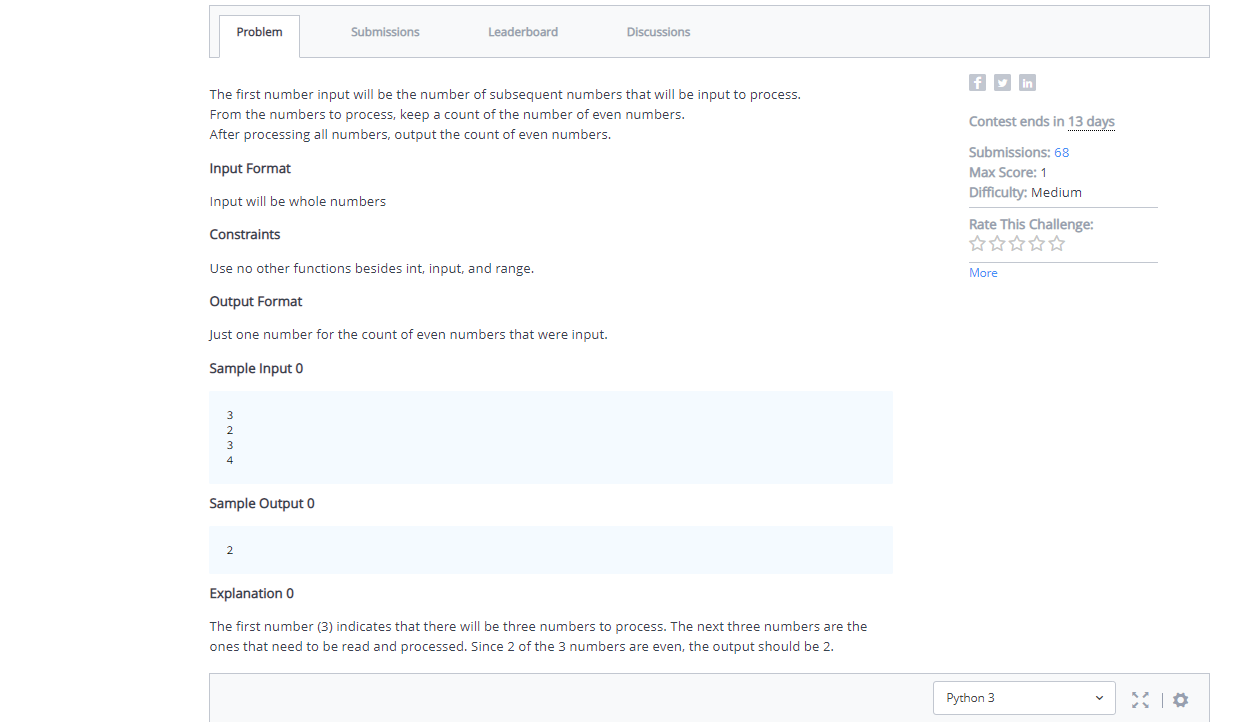The height and width of the screenshot is (722, 1247).
Task: Rate the challenge with three stars
Action: [1016, 243]
